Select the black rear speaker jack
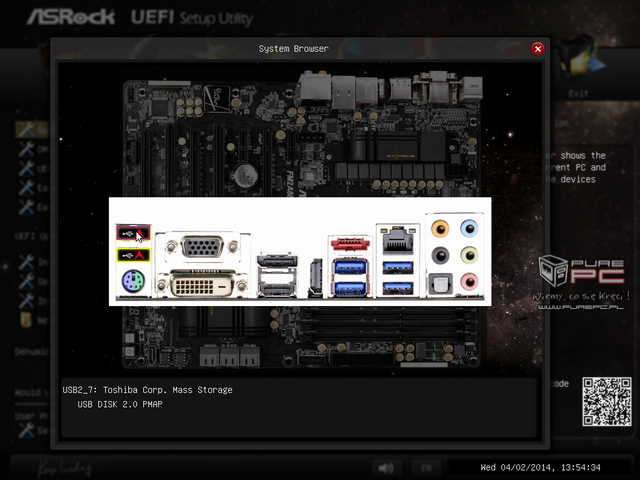640x480 pixels. [x=440, y=256]
